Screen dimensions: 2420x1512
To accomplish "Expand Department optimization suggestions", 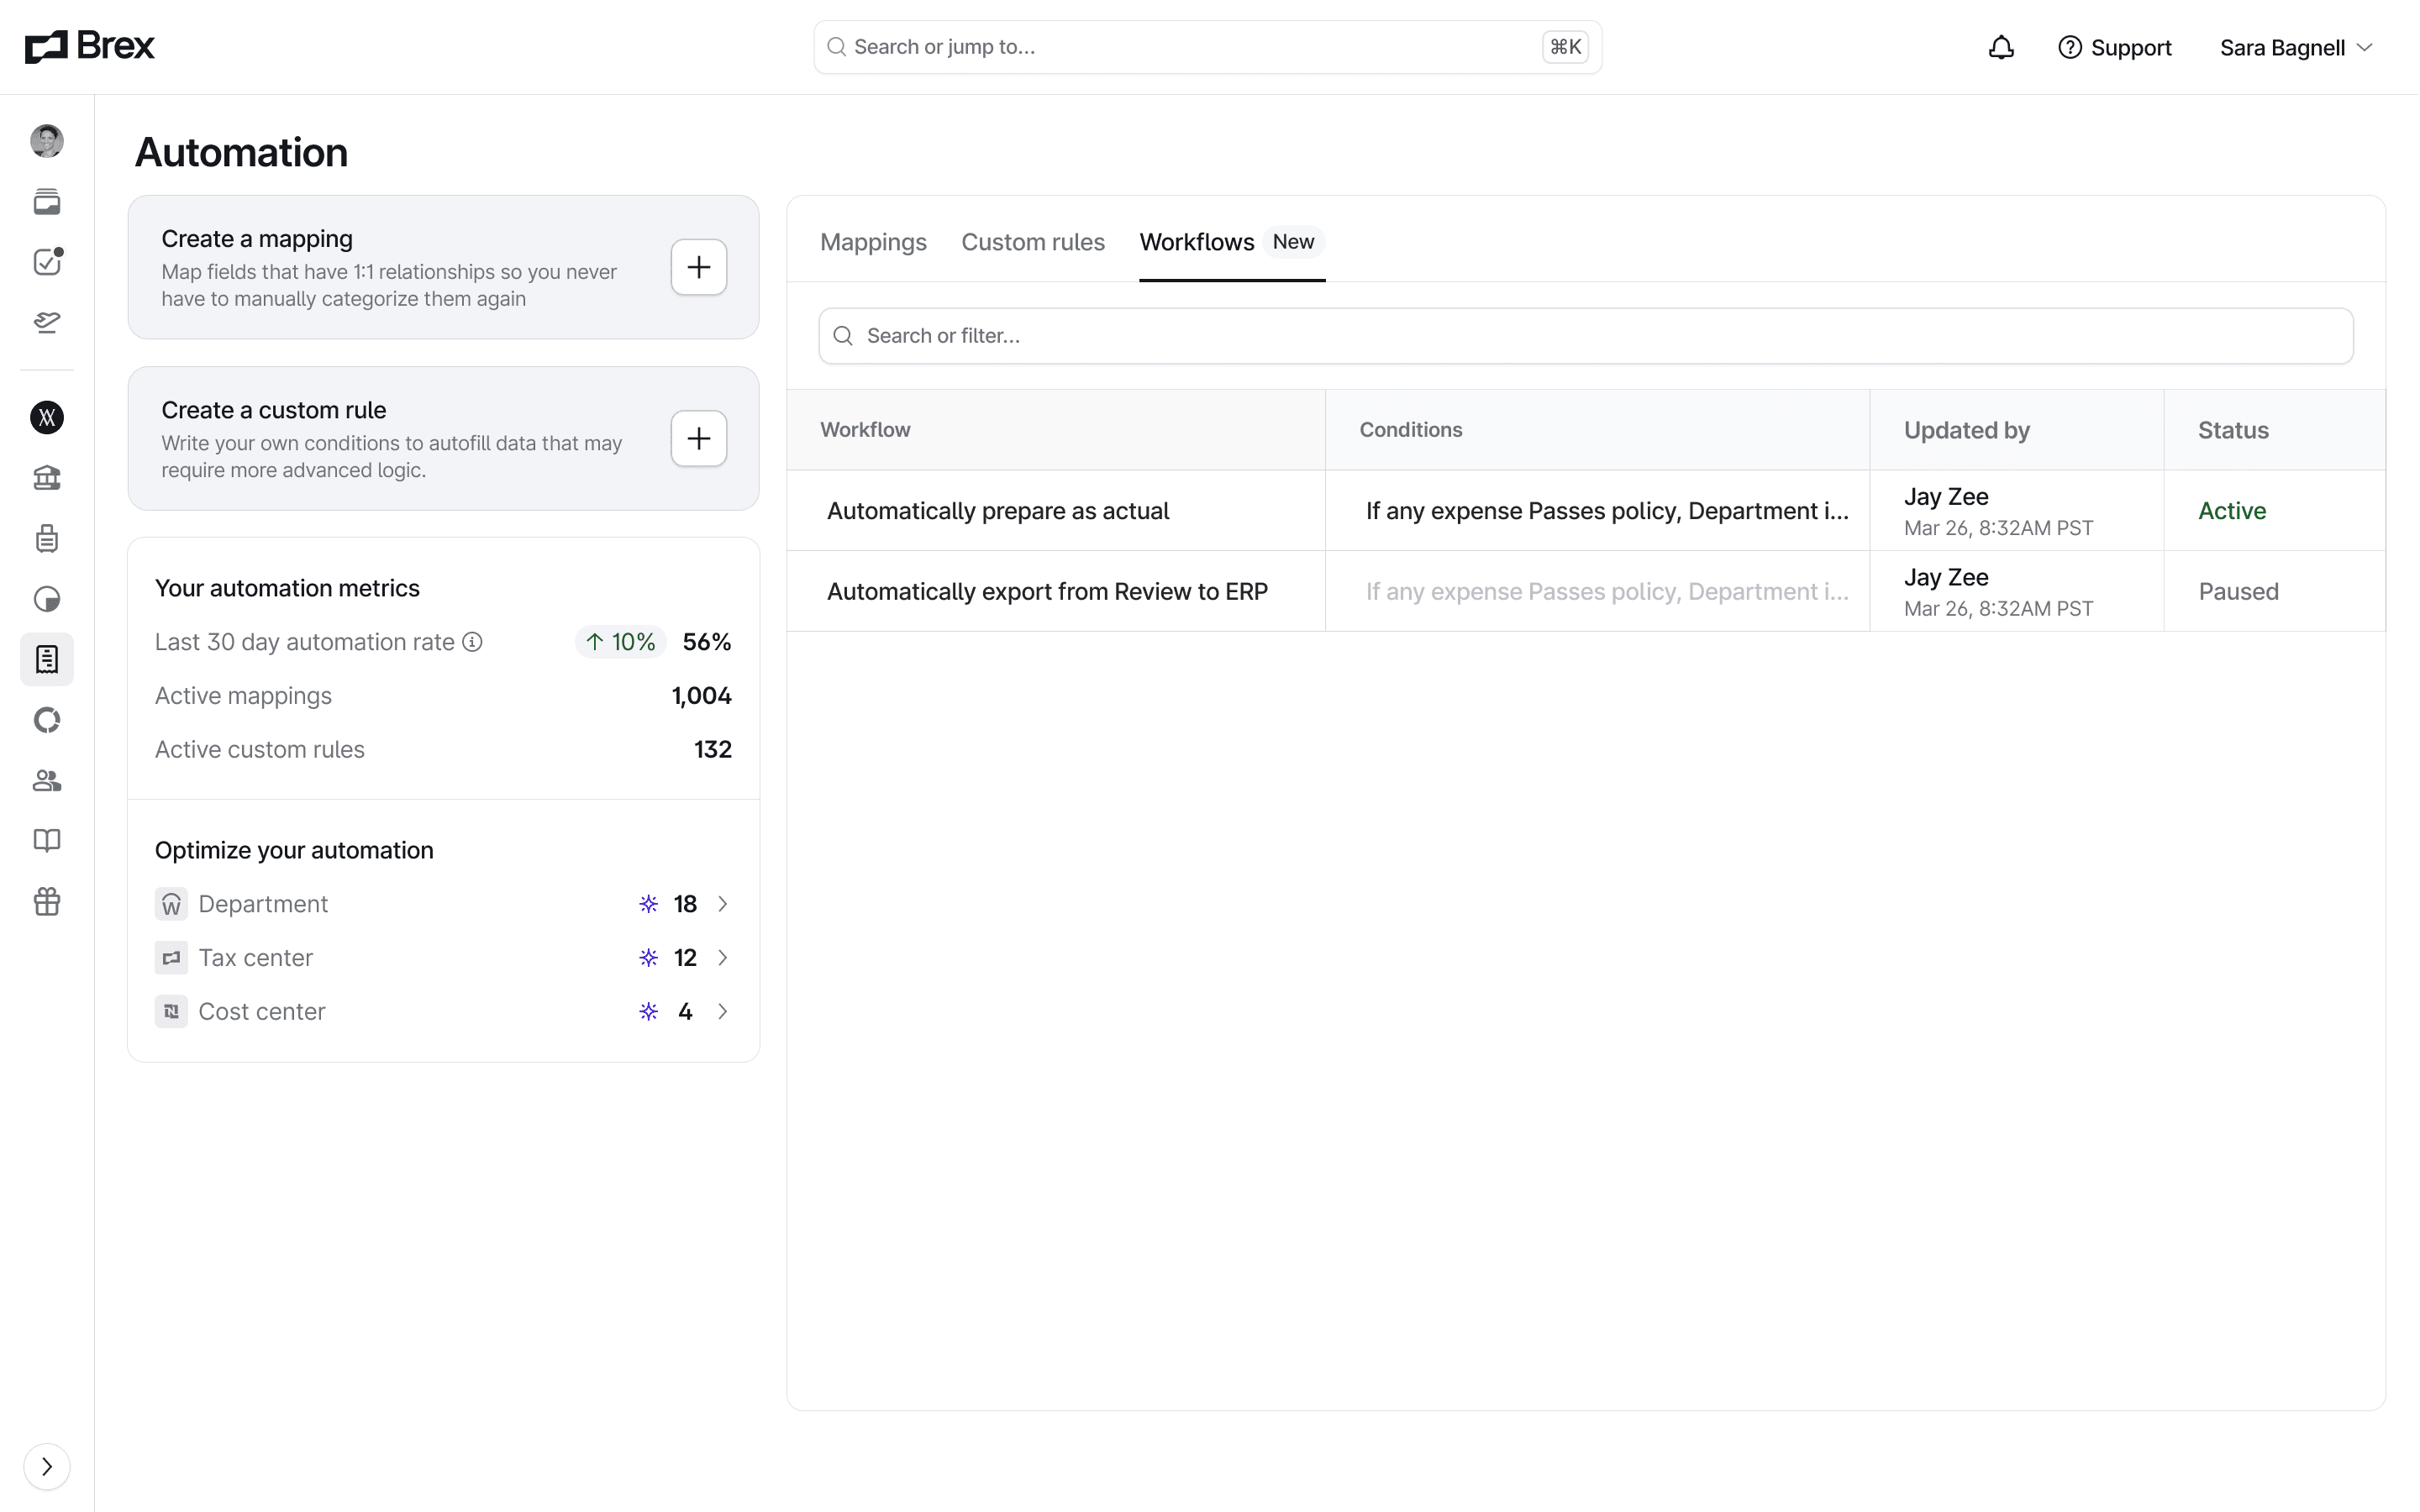I will [x=722, y=904].
